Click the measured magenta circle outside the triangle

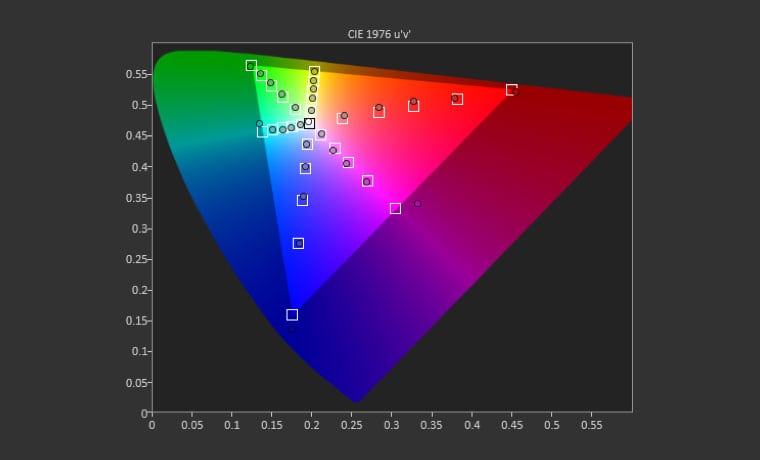point(417,204)
